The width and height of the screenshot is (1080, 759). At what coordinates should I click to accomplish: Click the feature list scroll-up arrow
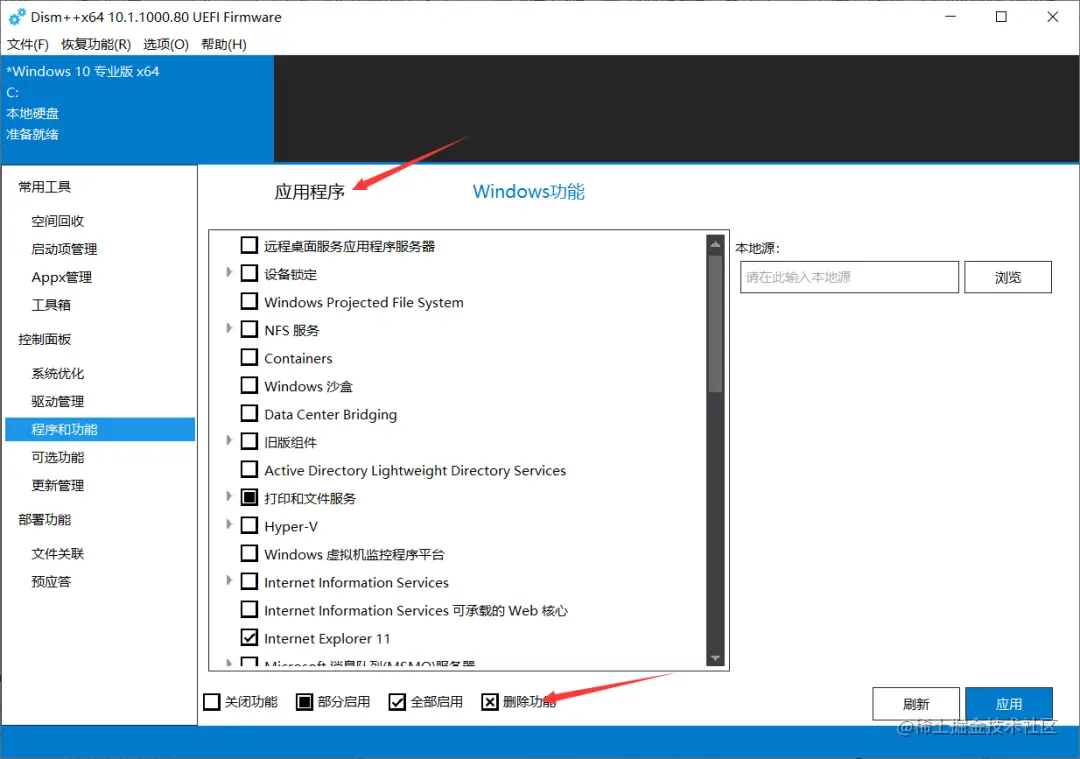[x=716, y=244]
